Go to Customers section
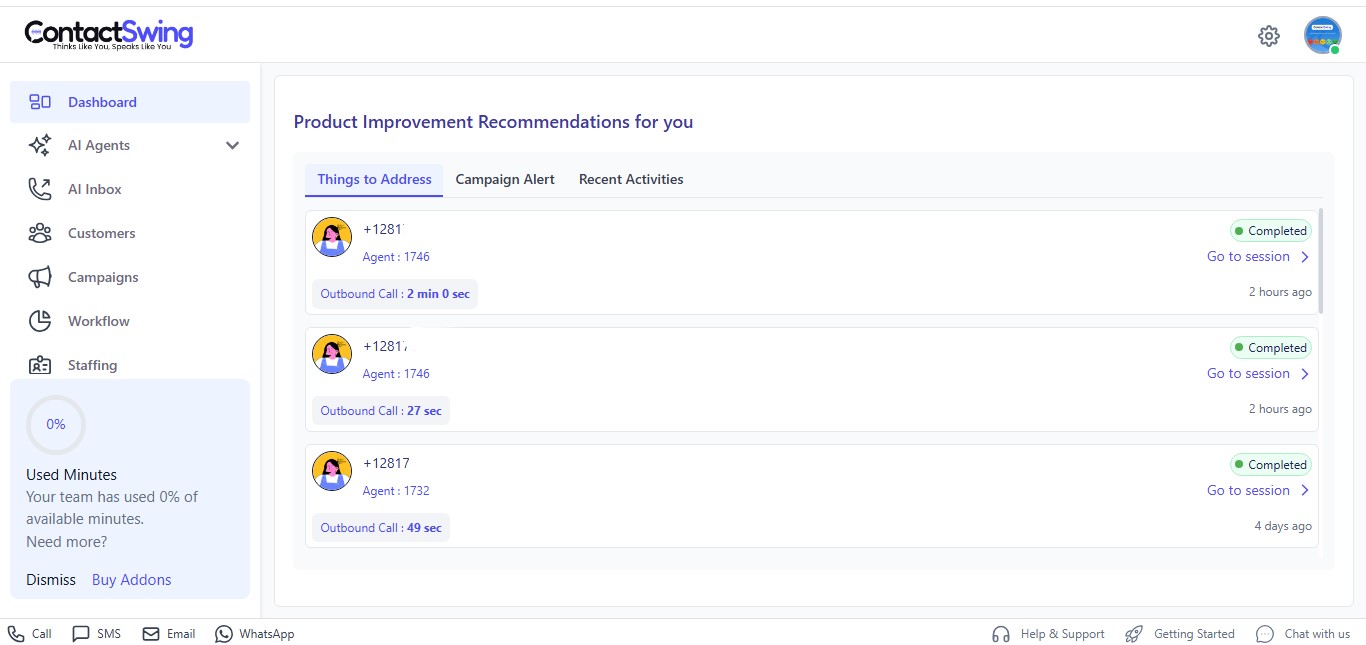The image size is (1366, 645). [100, 233]
